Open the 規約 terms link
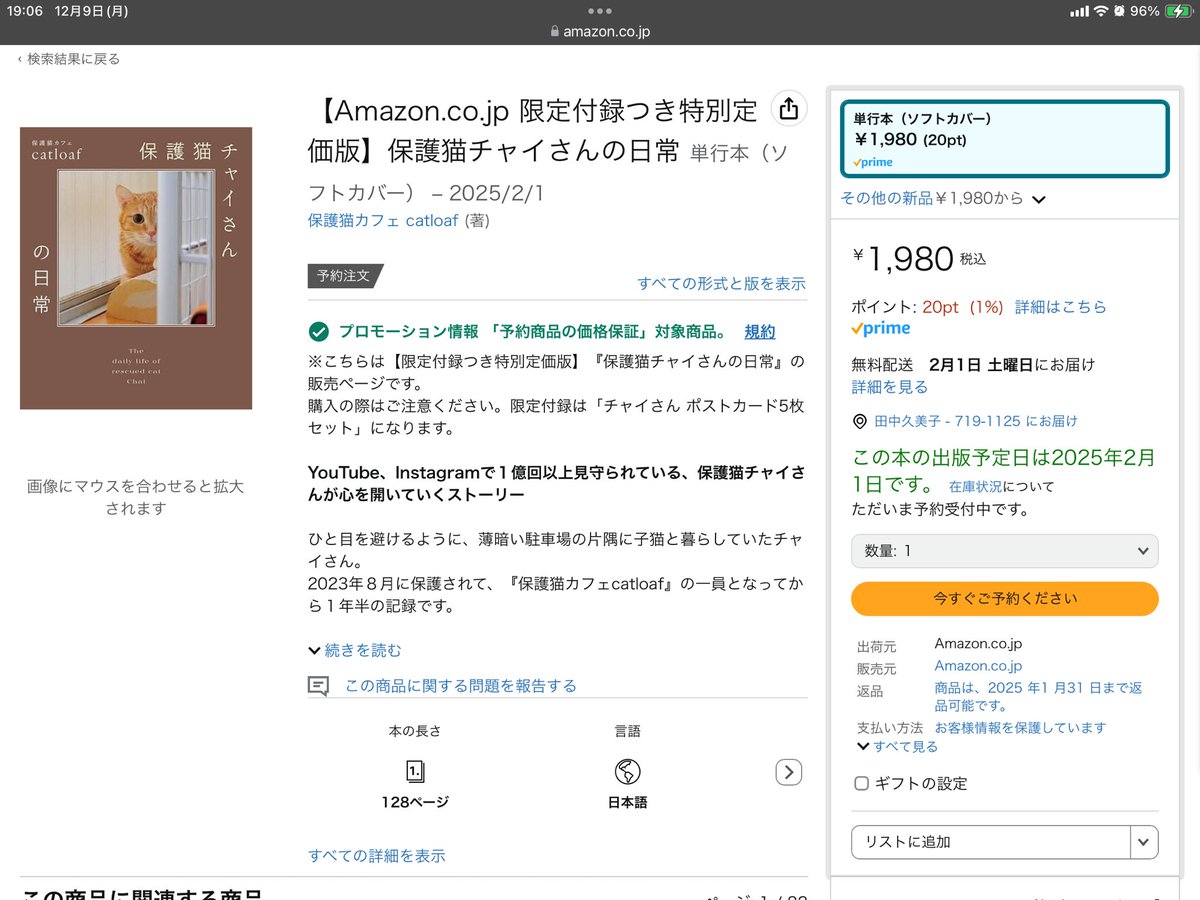 pyautogui.click(x=760, y=332)
